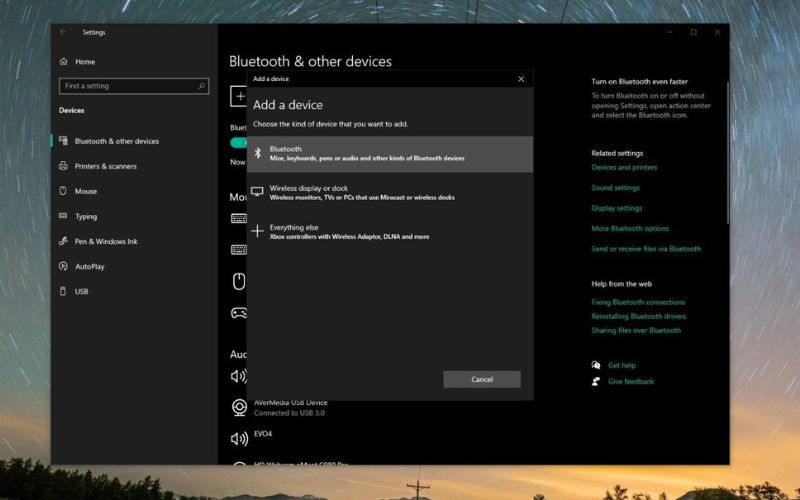The height and width of the screenshot is (500, 800).
Task: Close the Add a device dialog with X
Action: click(521, 79)
